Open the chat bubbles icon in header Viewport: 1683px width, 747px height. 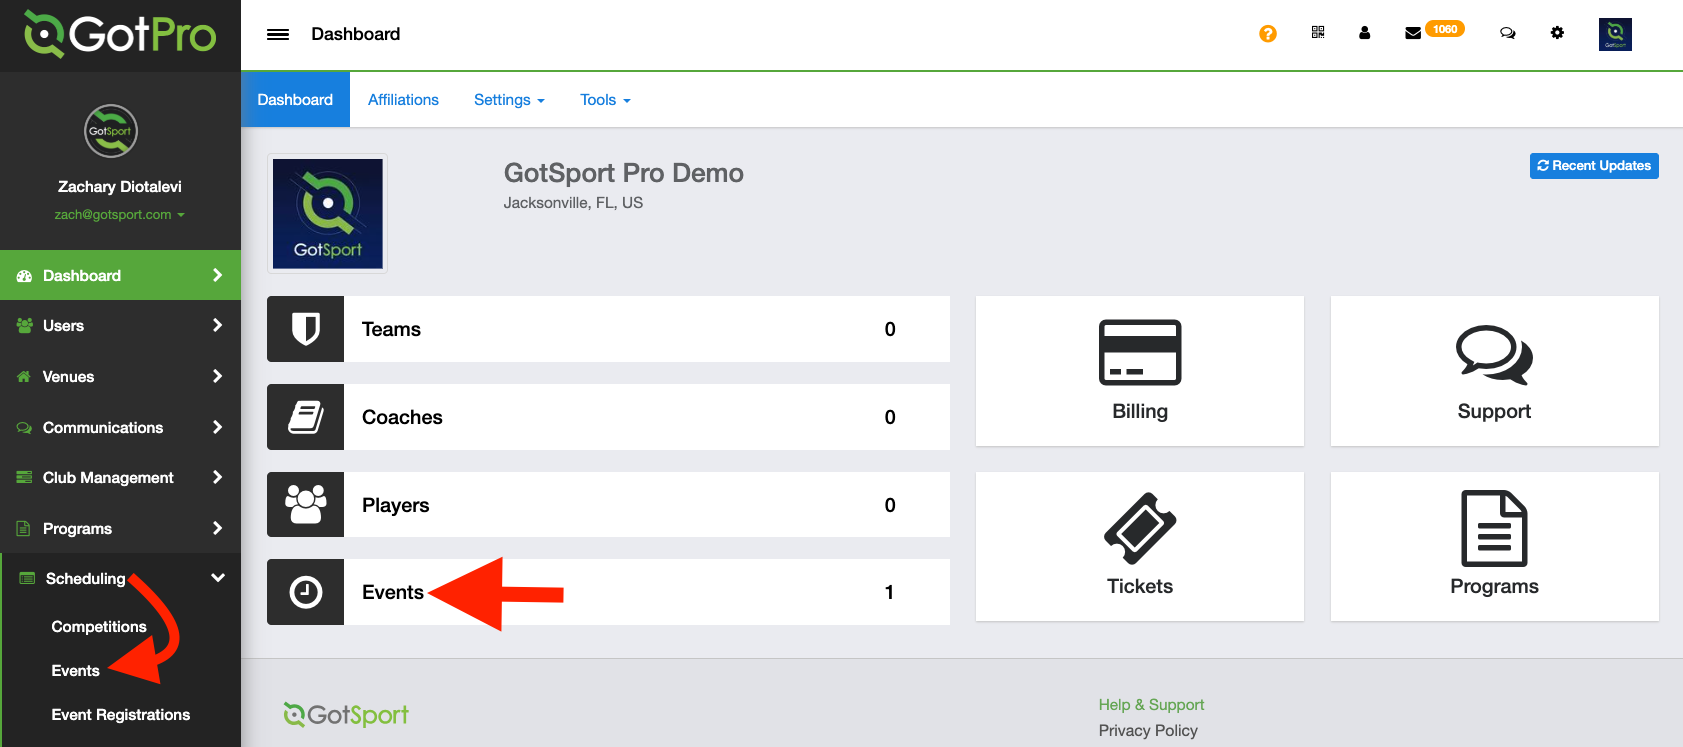(1507, 33)
